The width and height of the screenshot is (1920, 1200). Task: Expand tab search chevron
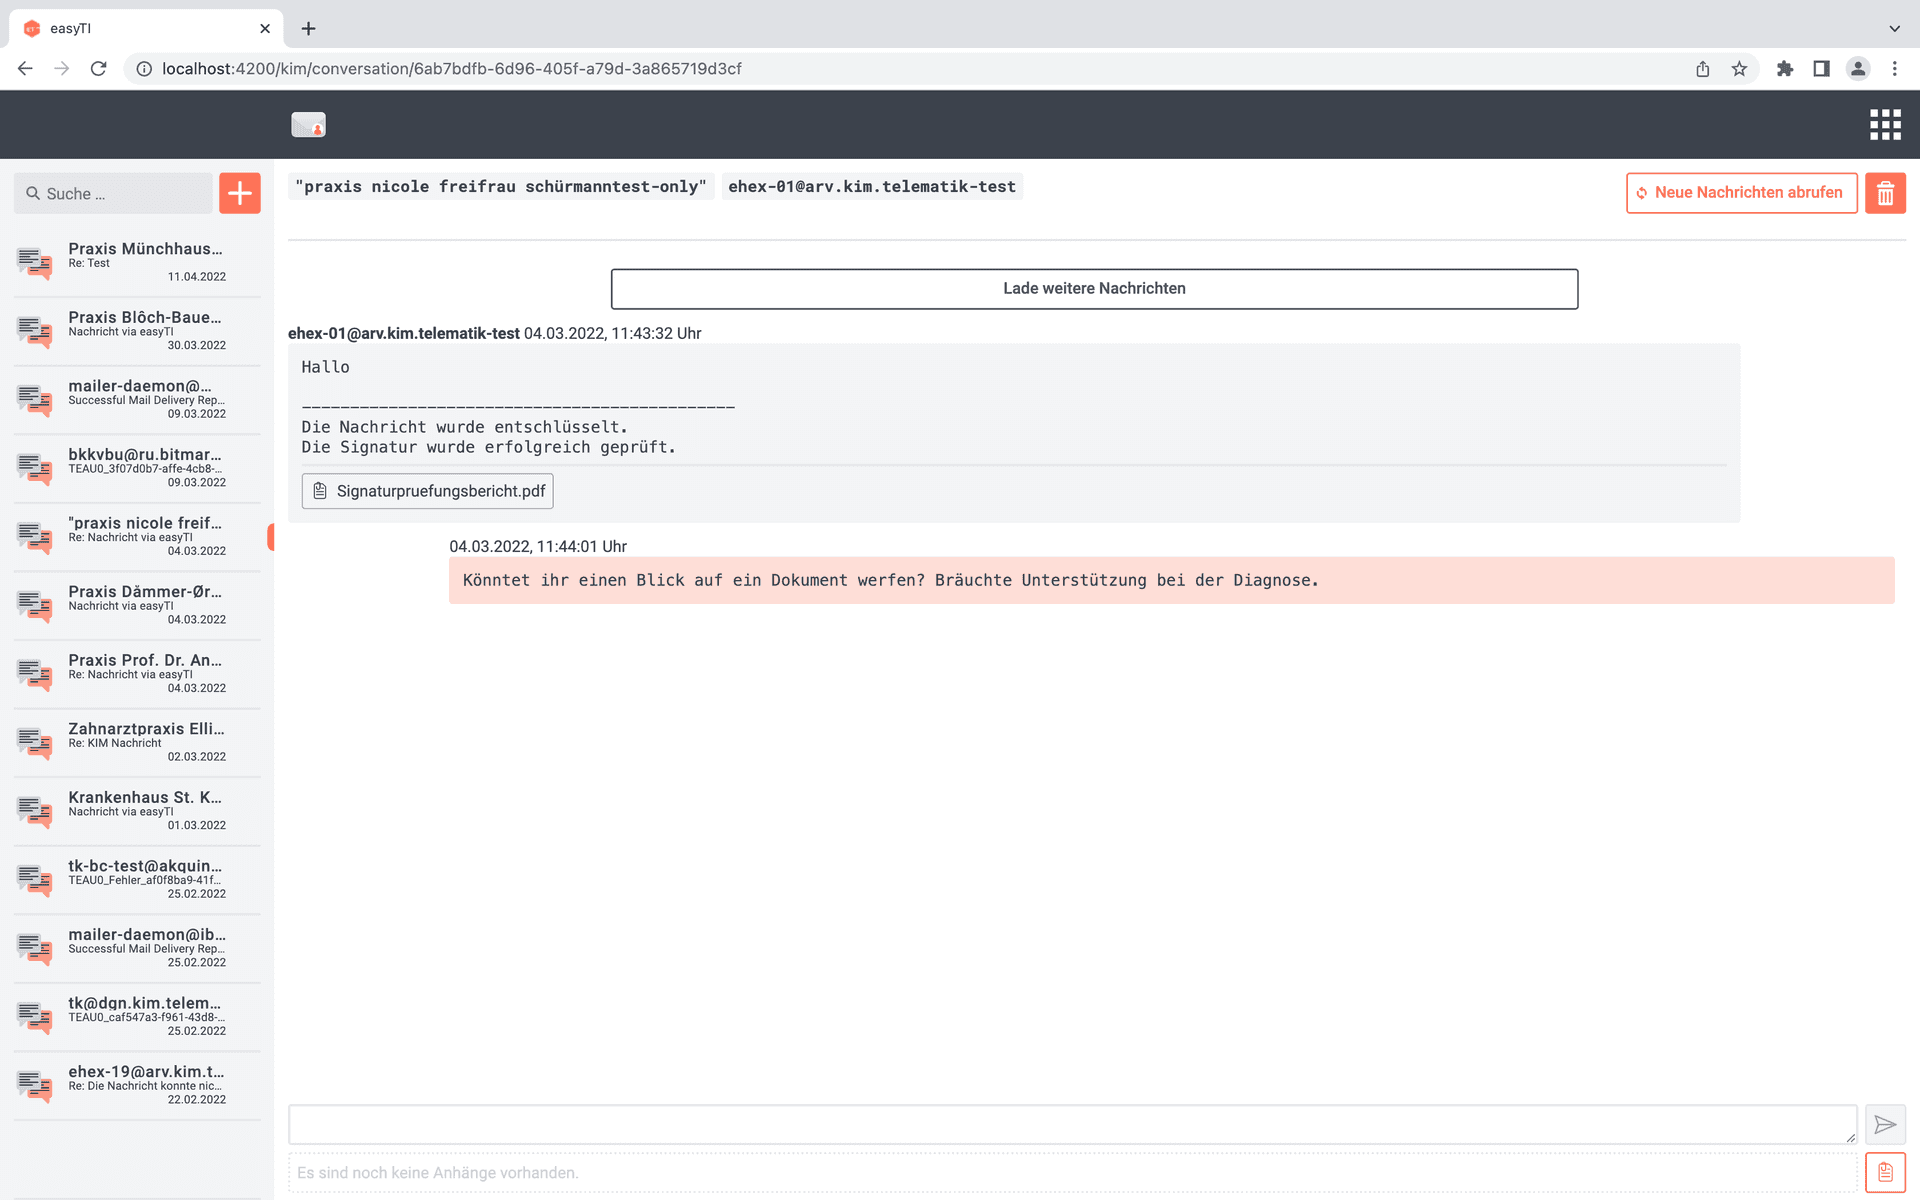(1894, 28)
